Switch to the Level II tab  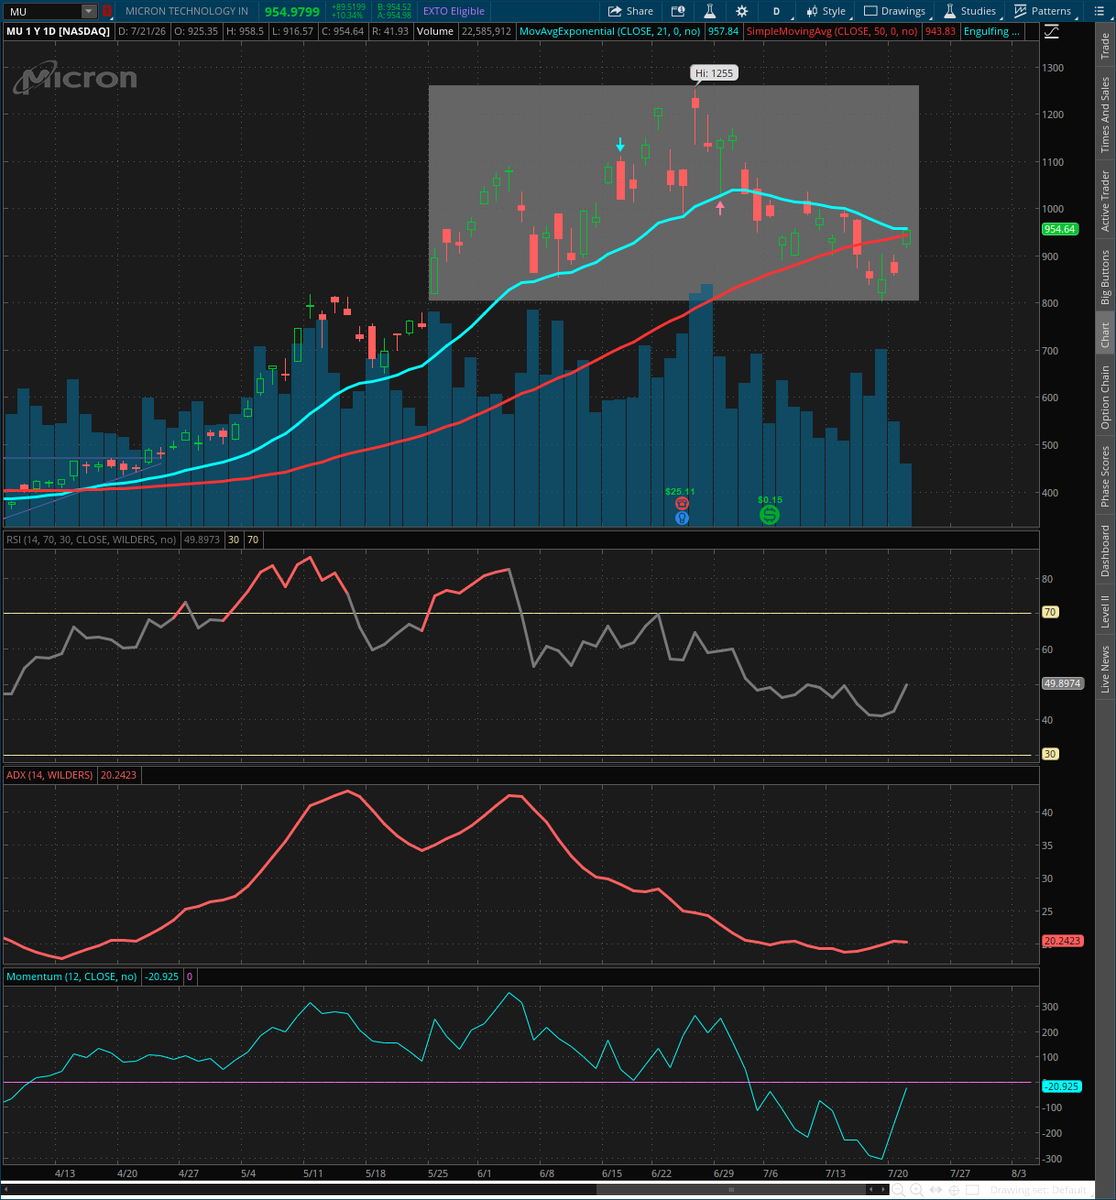[x=1105, y=611]
